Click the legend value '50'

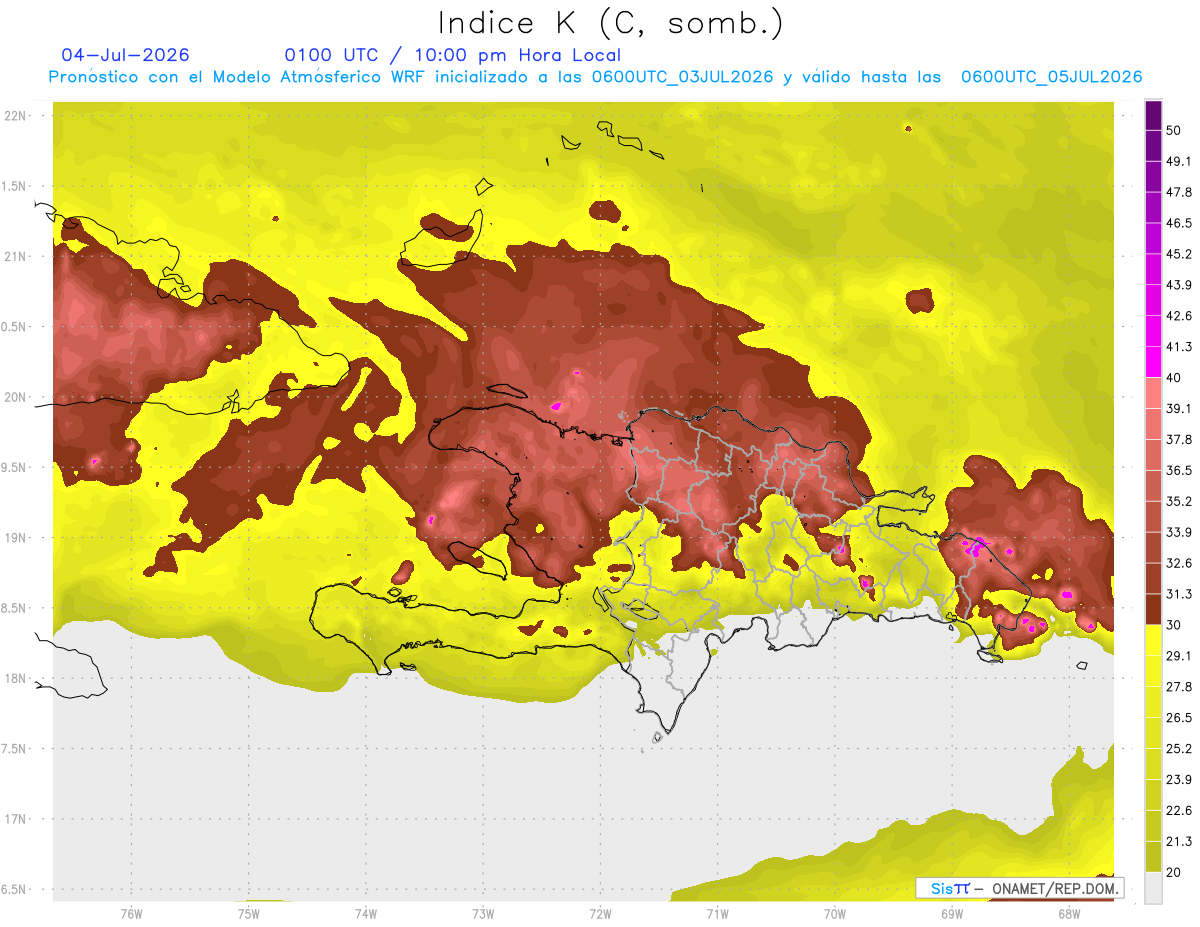(x=1174, y=130)
